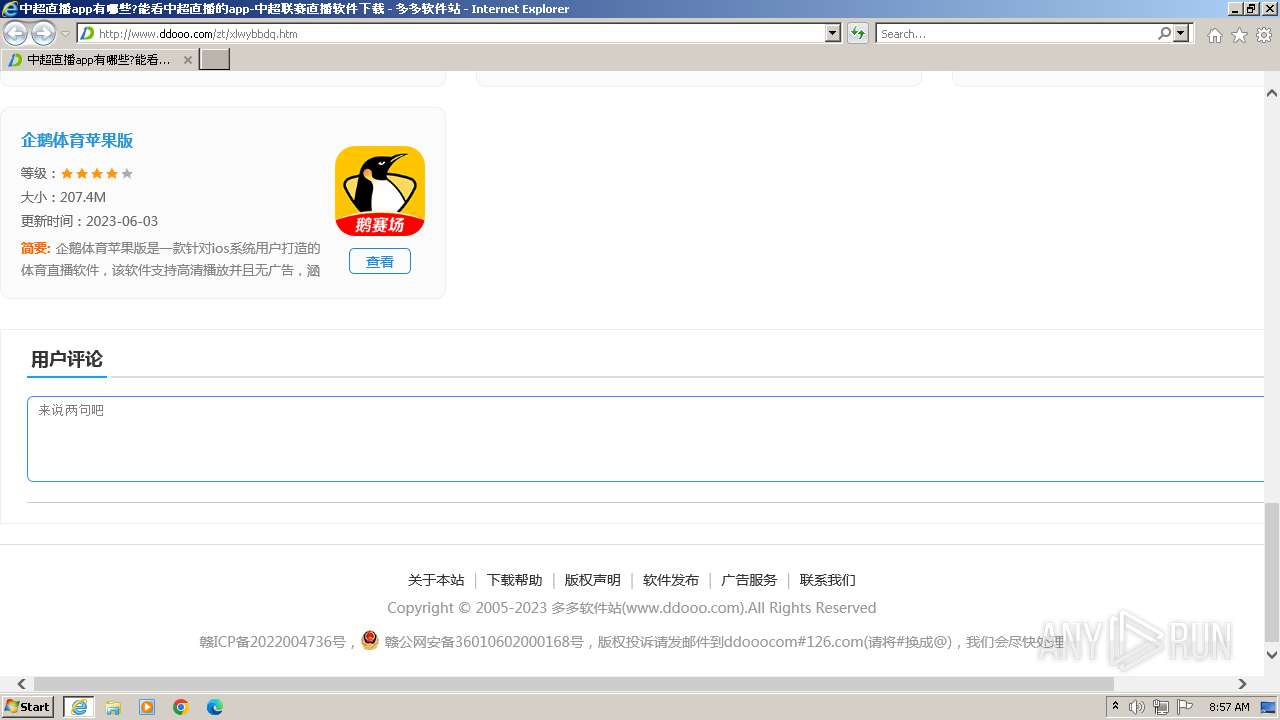Click the penguin 鹅赛场 app icon

(x=380, y=191)
